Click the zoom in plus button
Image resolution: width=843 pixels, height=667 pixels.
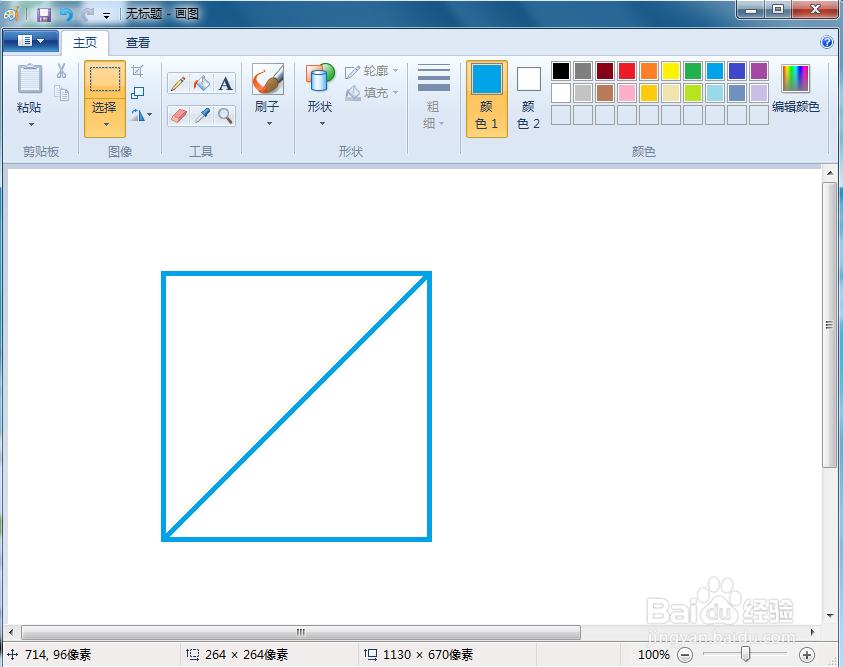806,655
